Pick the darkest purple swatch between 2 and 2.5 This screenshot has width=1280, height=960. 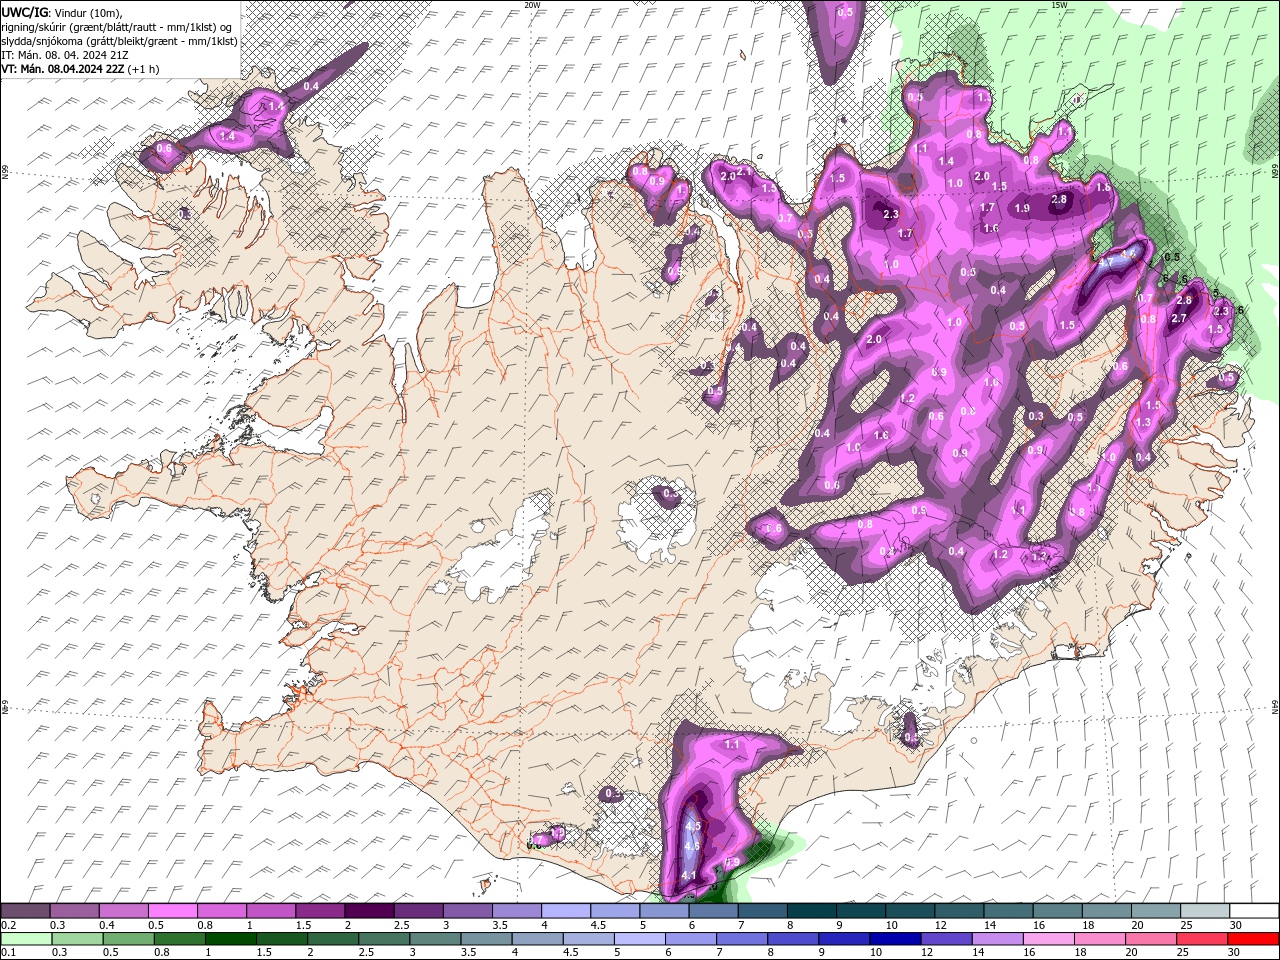(x=369, y=911)
